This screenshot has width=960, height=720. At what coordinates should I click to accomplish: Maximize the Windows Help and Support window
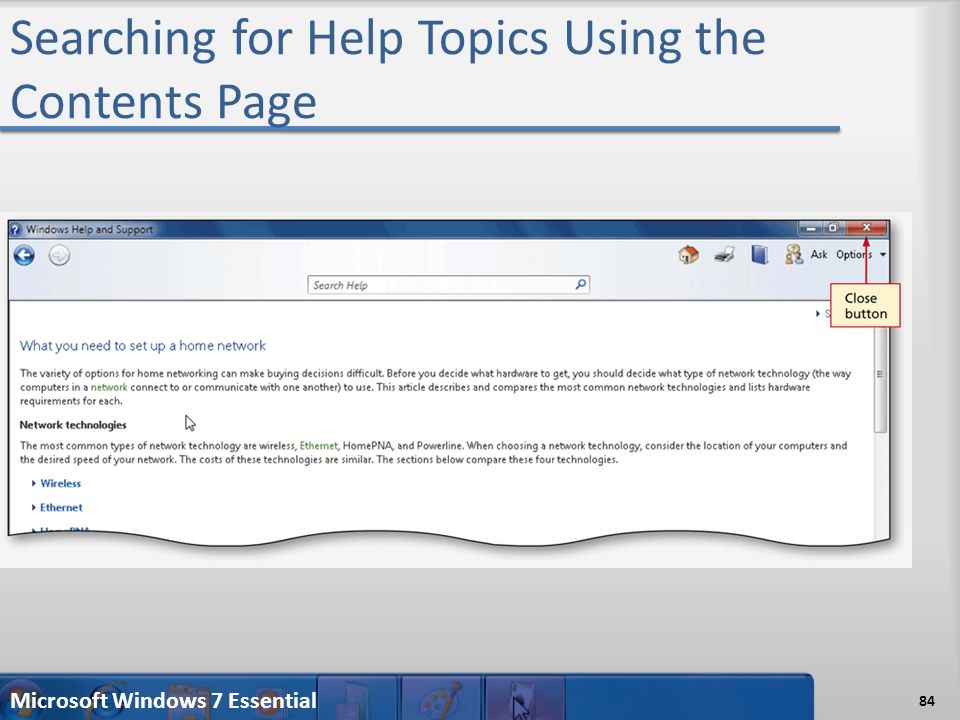click(x=833, y=228)
